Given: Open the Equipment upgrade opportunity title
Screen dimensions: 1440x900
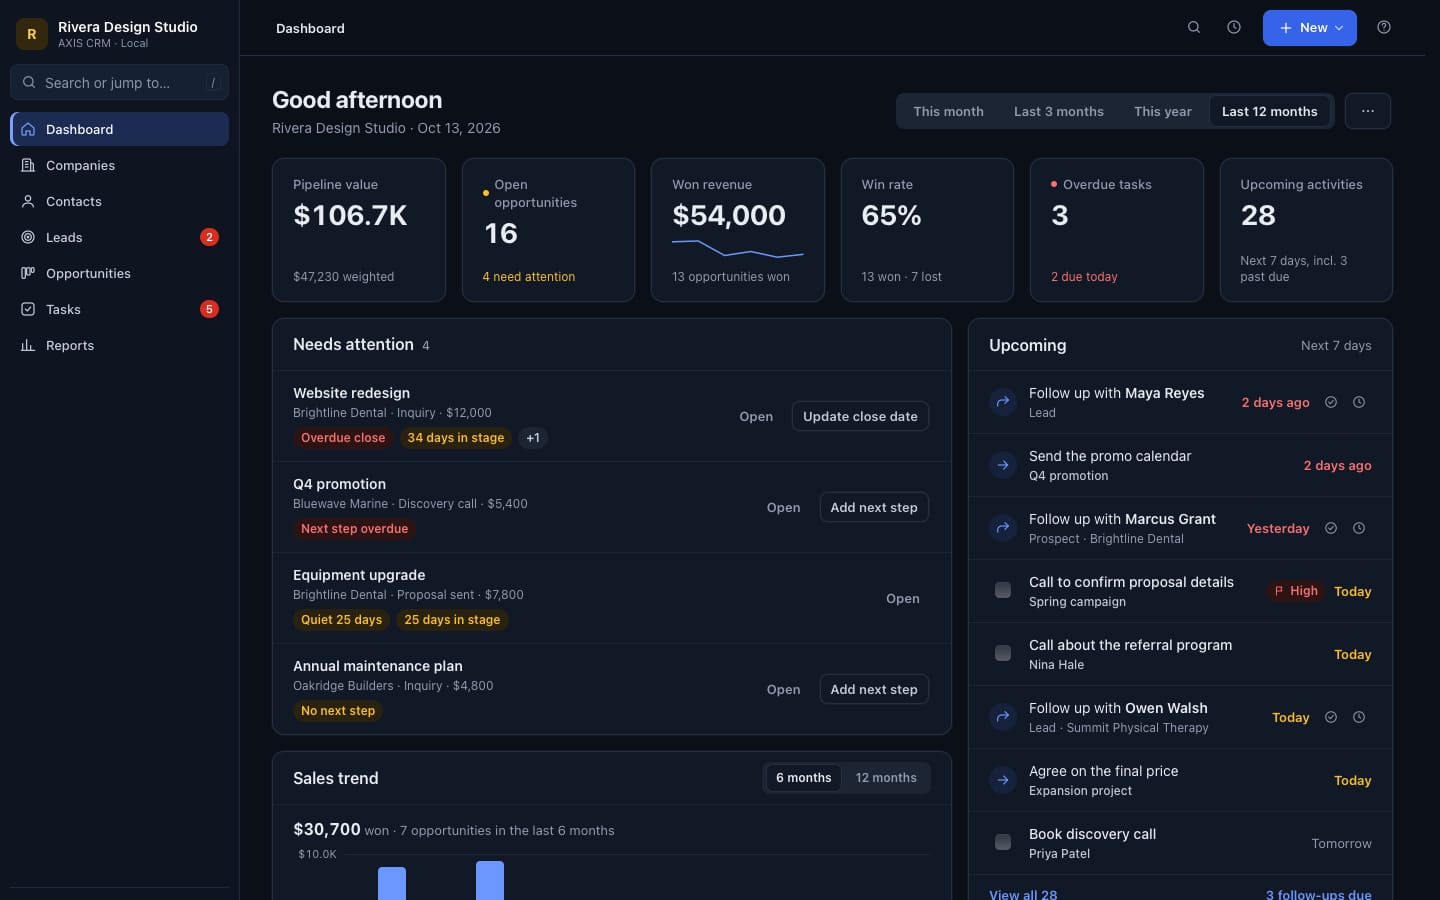Looking at the screenshot, I should click(x=359, y=575).
